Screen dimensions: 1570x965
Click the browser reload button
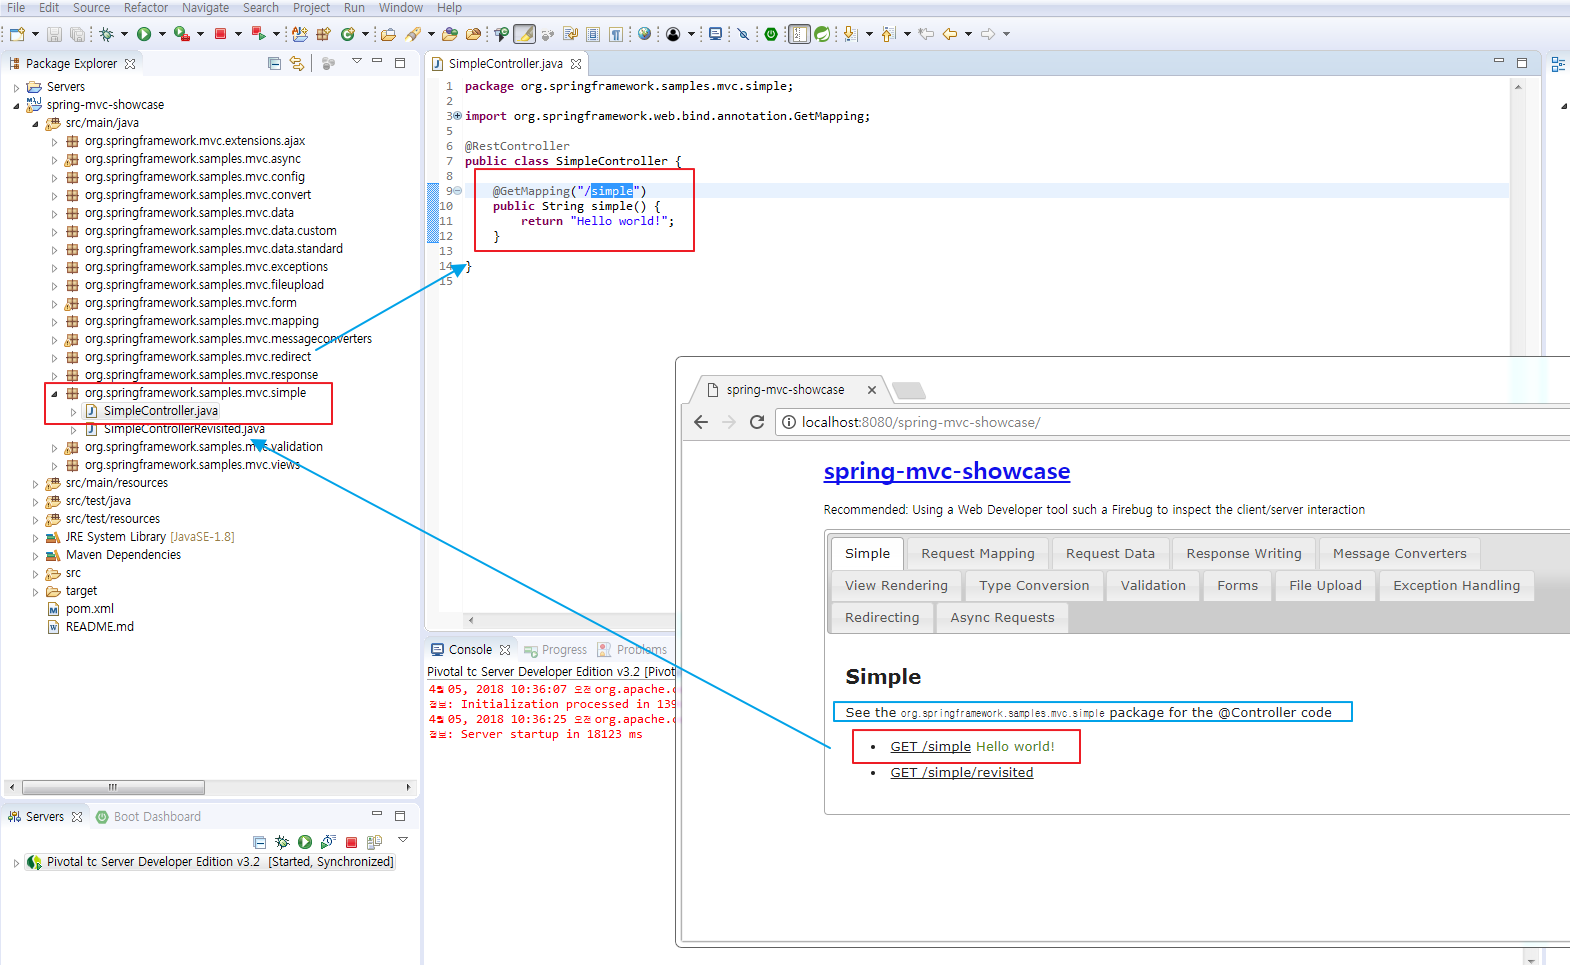[757, 422]
